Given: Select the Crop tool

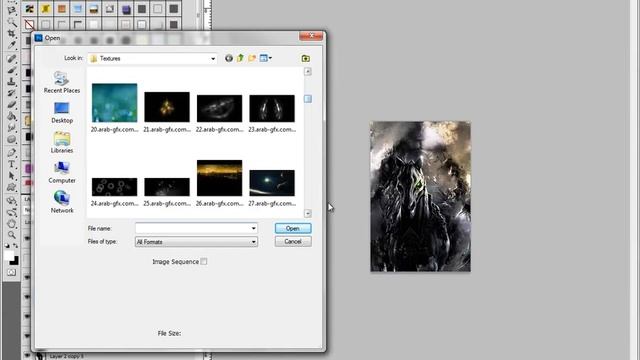Looking at the screenshot, I should coord(11,34).
